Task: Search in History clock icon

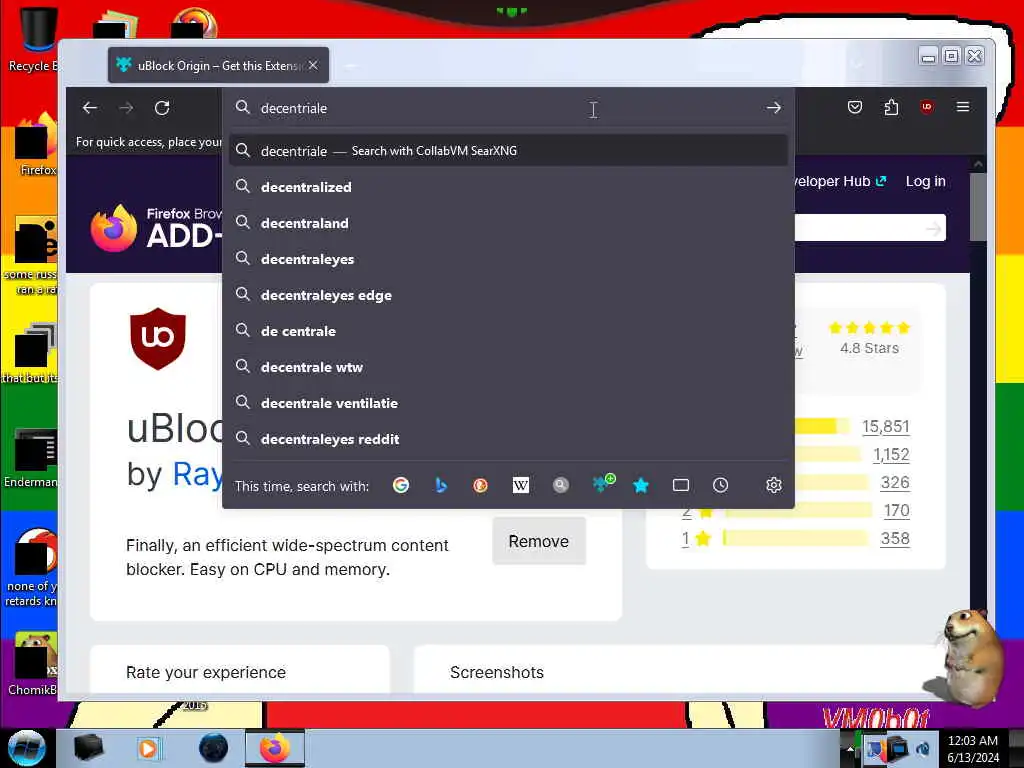Action: pyautogui.click(x=720, y=485)
